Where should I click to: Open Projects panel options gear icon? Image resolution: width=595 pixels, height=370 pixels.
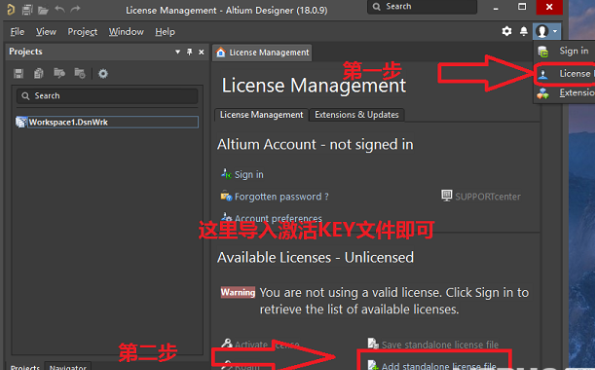(103, 73)
